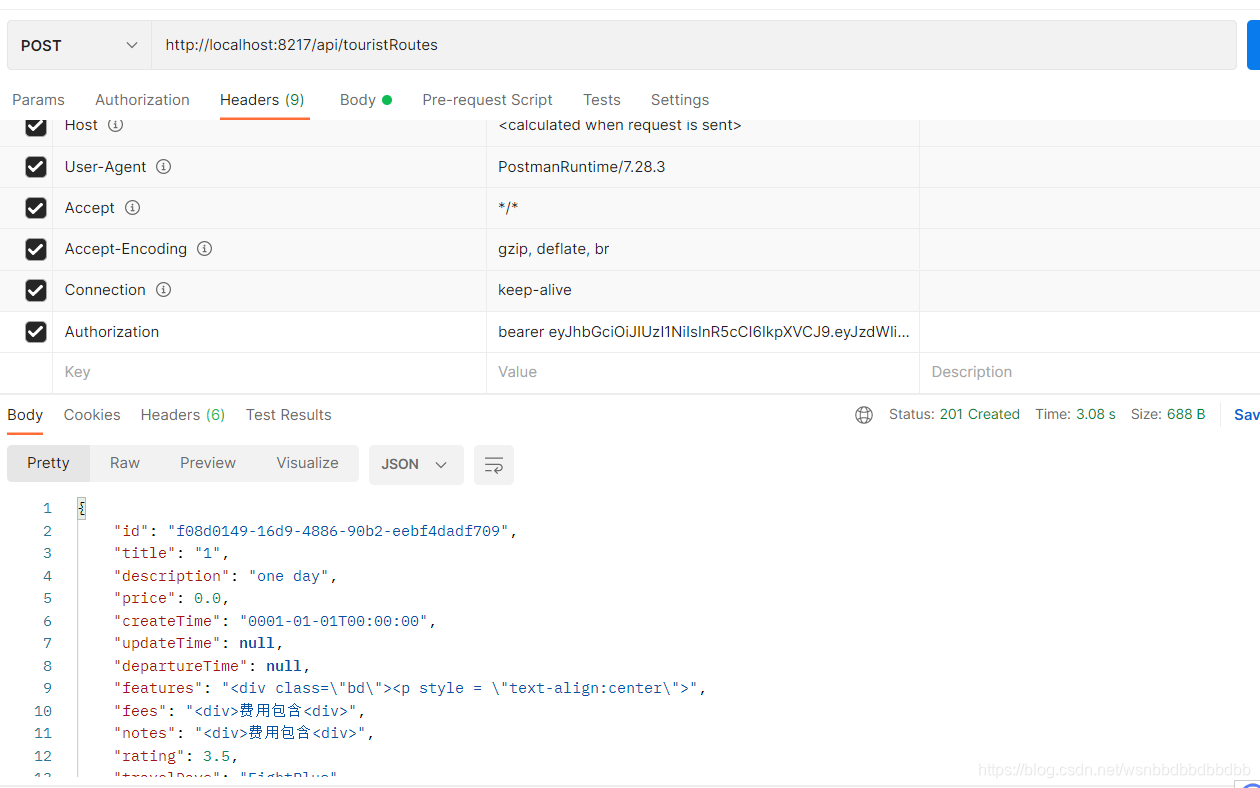Viewport: 1260px width, 788px height.
Task: Open the response Headers (6) tab
Action: [183, 415]
